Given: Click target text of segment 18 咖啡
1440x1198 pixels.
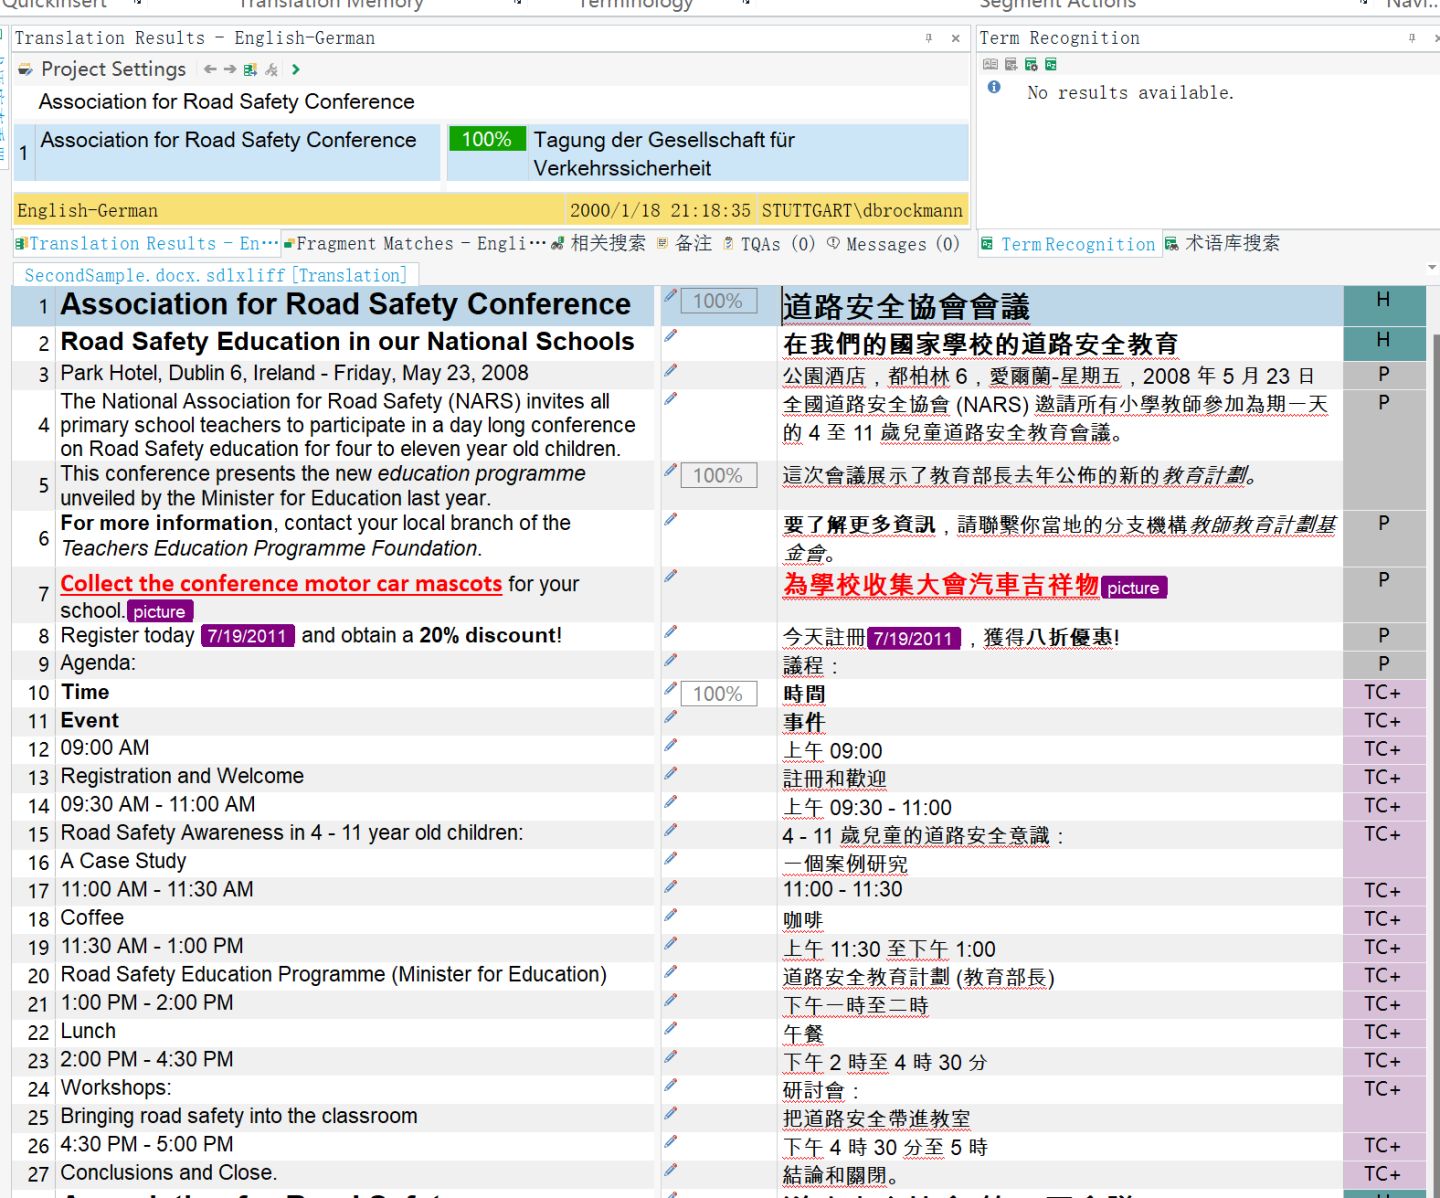Looking at the screenshot, I should pos(802,920).
